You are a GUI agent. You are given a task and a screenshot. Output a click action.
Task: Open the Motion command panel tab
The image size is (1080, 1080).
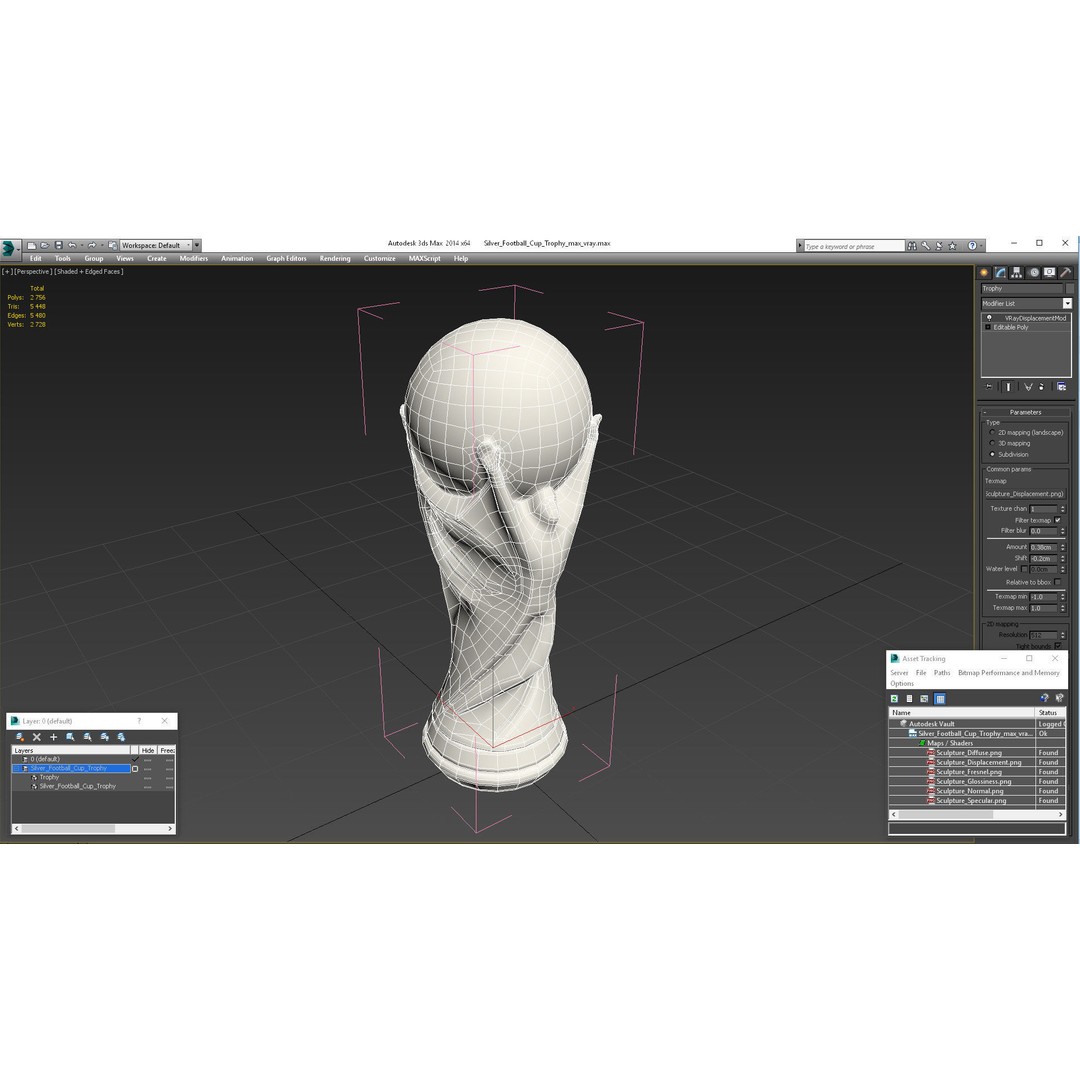[x=1033, y=273]
